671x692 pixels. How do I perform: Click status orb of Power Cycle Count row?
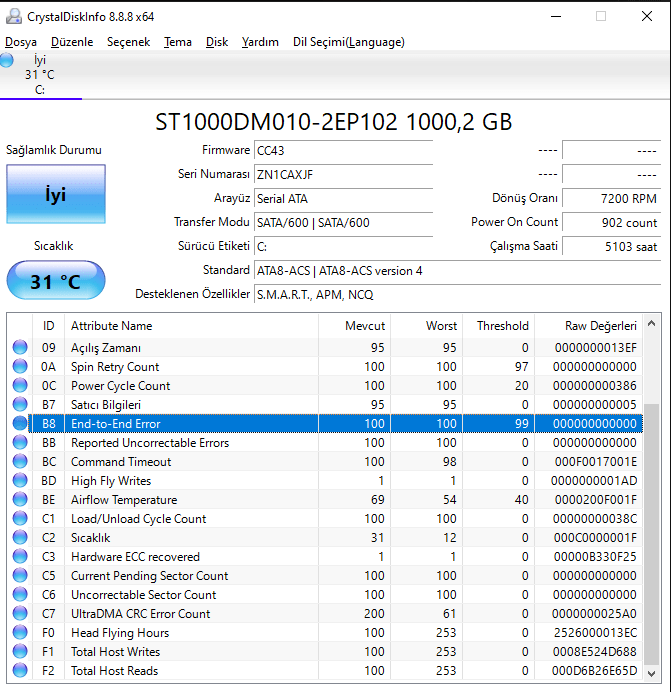click(20, 385)
